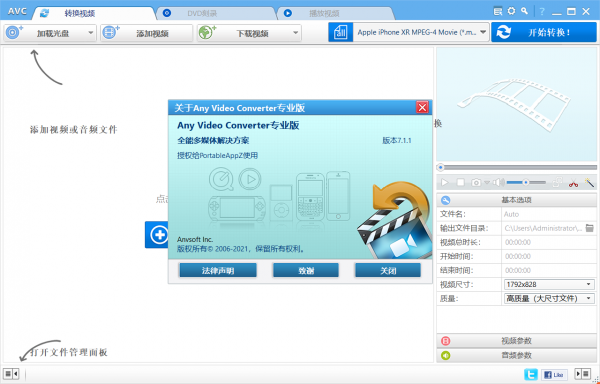Expand 下载视频 dropdown arrow
This screenshot has width=600, height=384.
pos(295,33)
